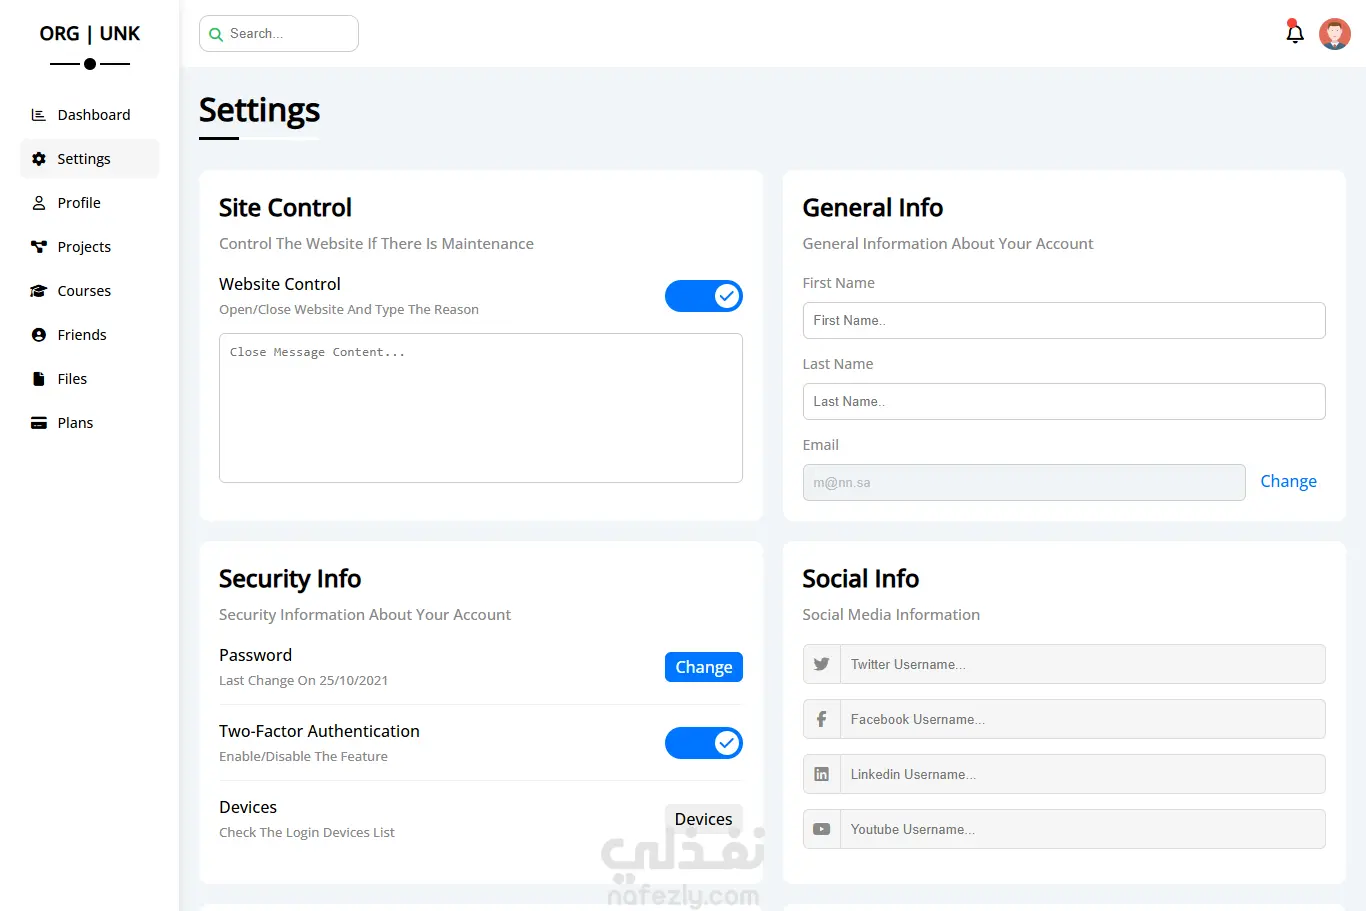Image resolution: width=1366 pixels, height=911 pixels.
Task: Click the Courses graduation cap icon
Action: pos(39,291)
